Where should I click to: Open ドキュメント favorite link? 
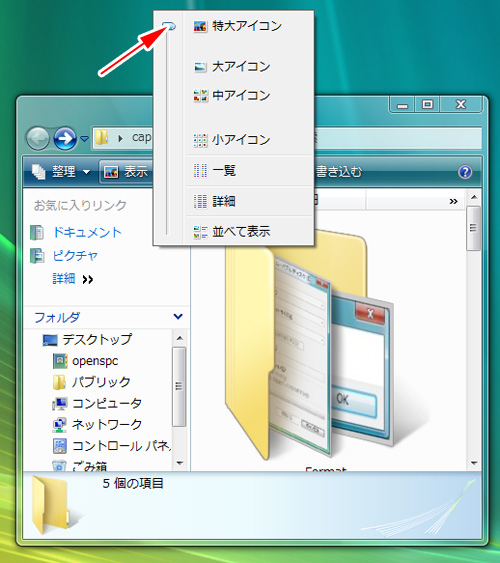coord(87,233)
